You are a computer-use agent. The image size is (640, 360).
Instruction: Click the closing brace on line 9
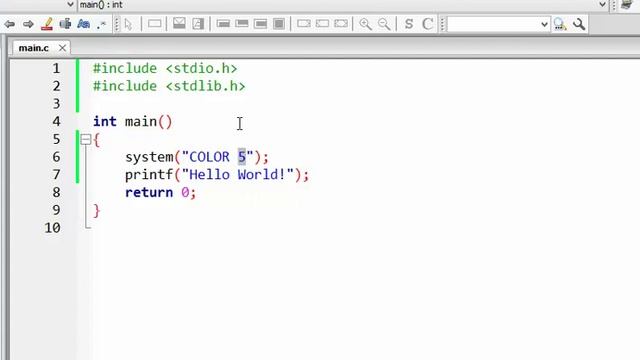coord(97,210)
